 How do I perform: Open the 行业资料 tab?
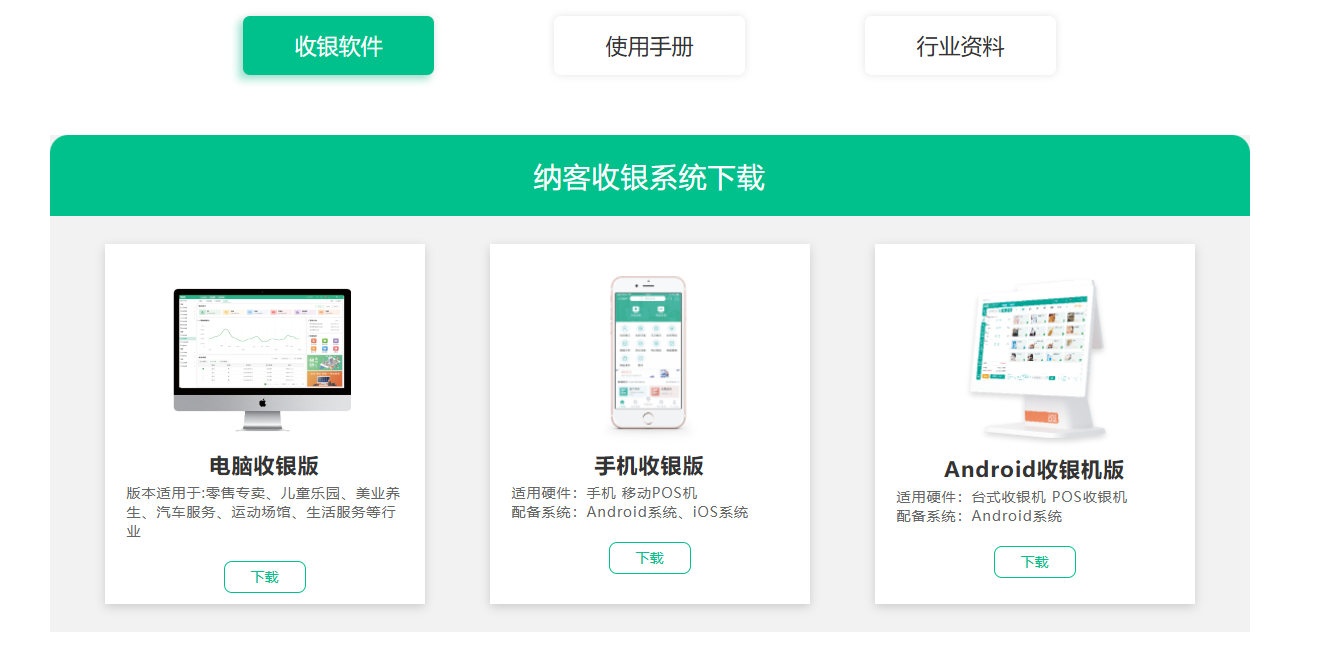point(960,45)
